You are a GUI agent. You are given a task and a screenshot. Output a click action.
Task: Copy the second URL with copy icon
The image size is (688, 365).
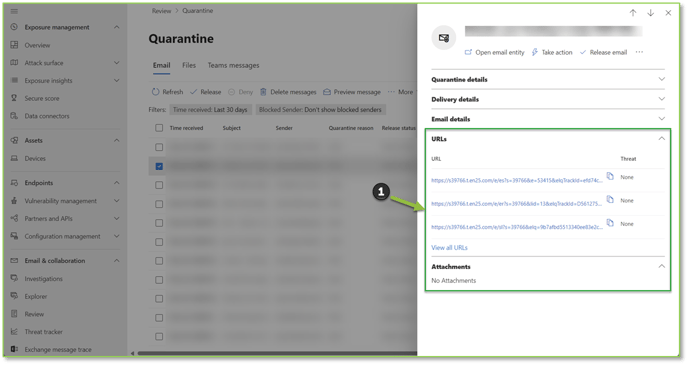pyautogui.click(x=610, y=199)
